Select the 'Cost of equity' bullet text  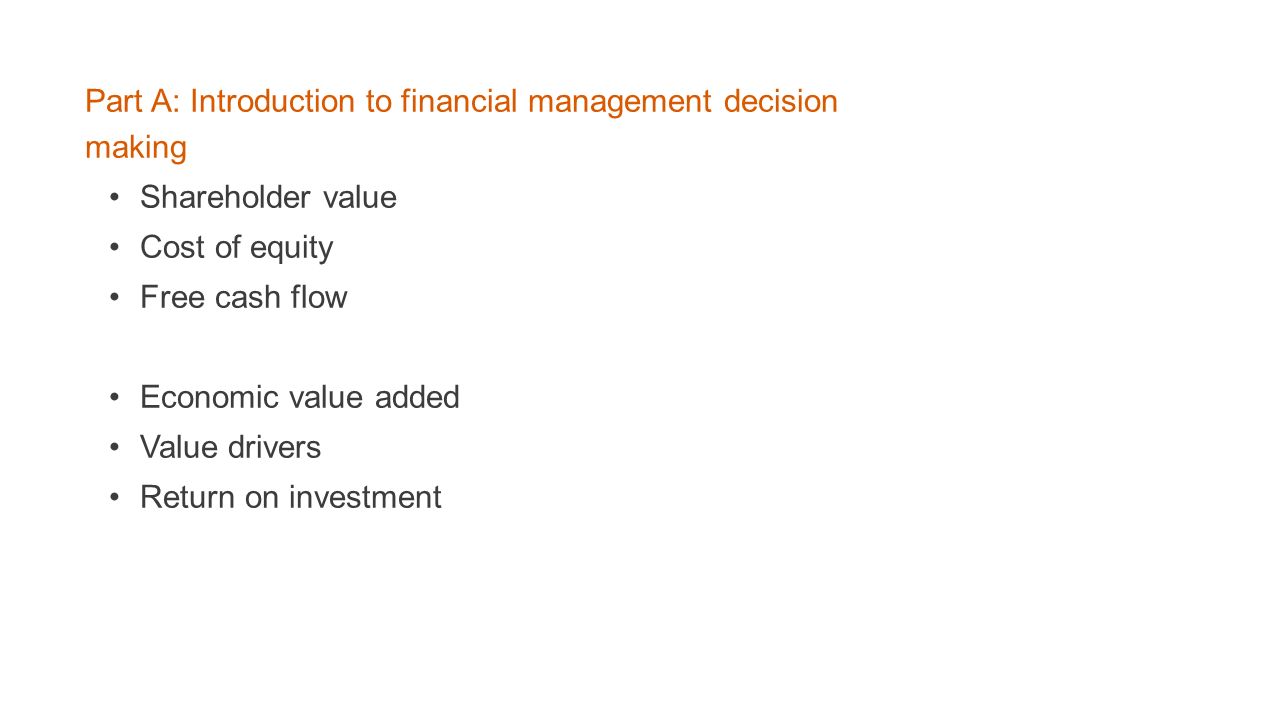[236, 248]
